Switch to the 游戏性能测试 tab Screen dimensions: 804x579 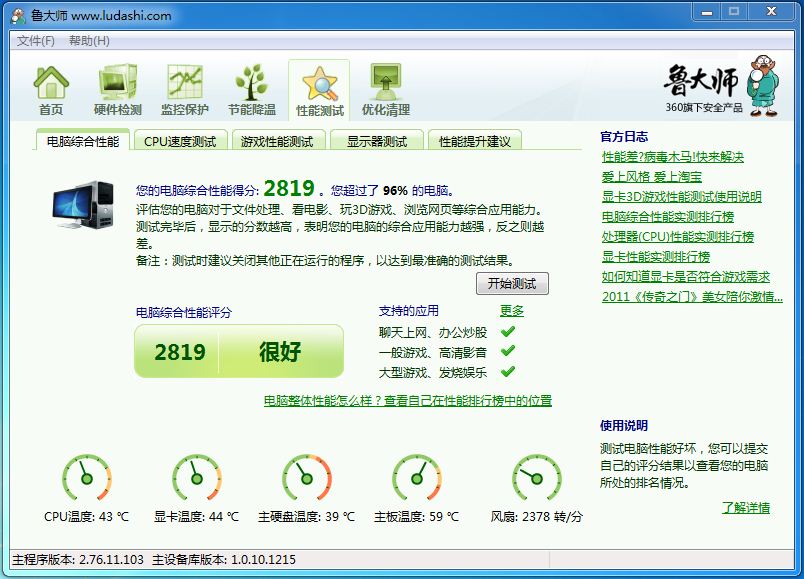pyautogui.click(x=277, y=141)
